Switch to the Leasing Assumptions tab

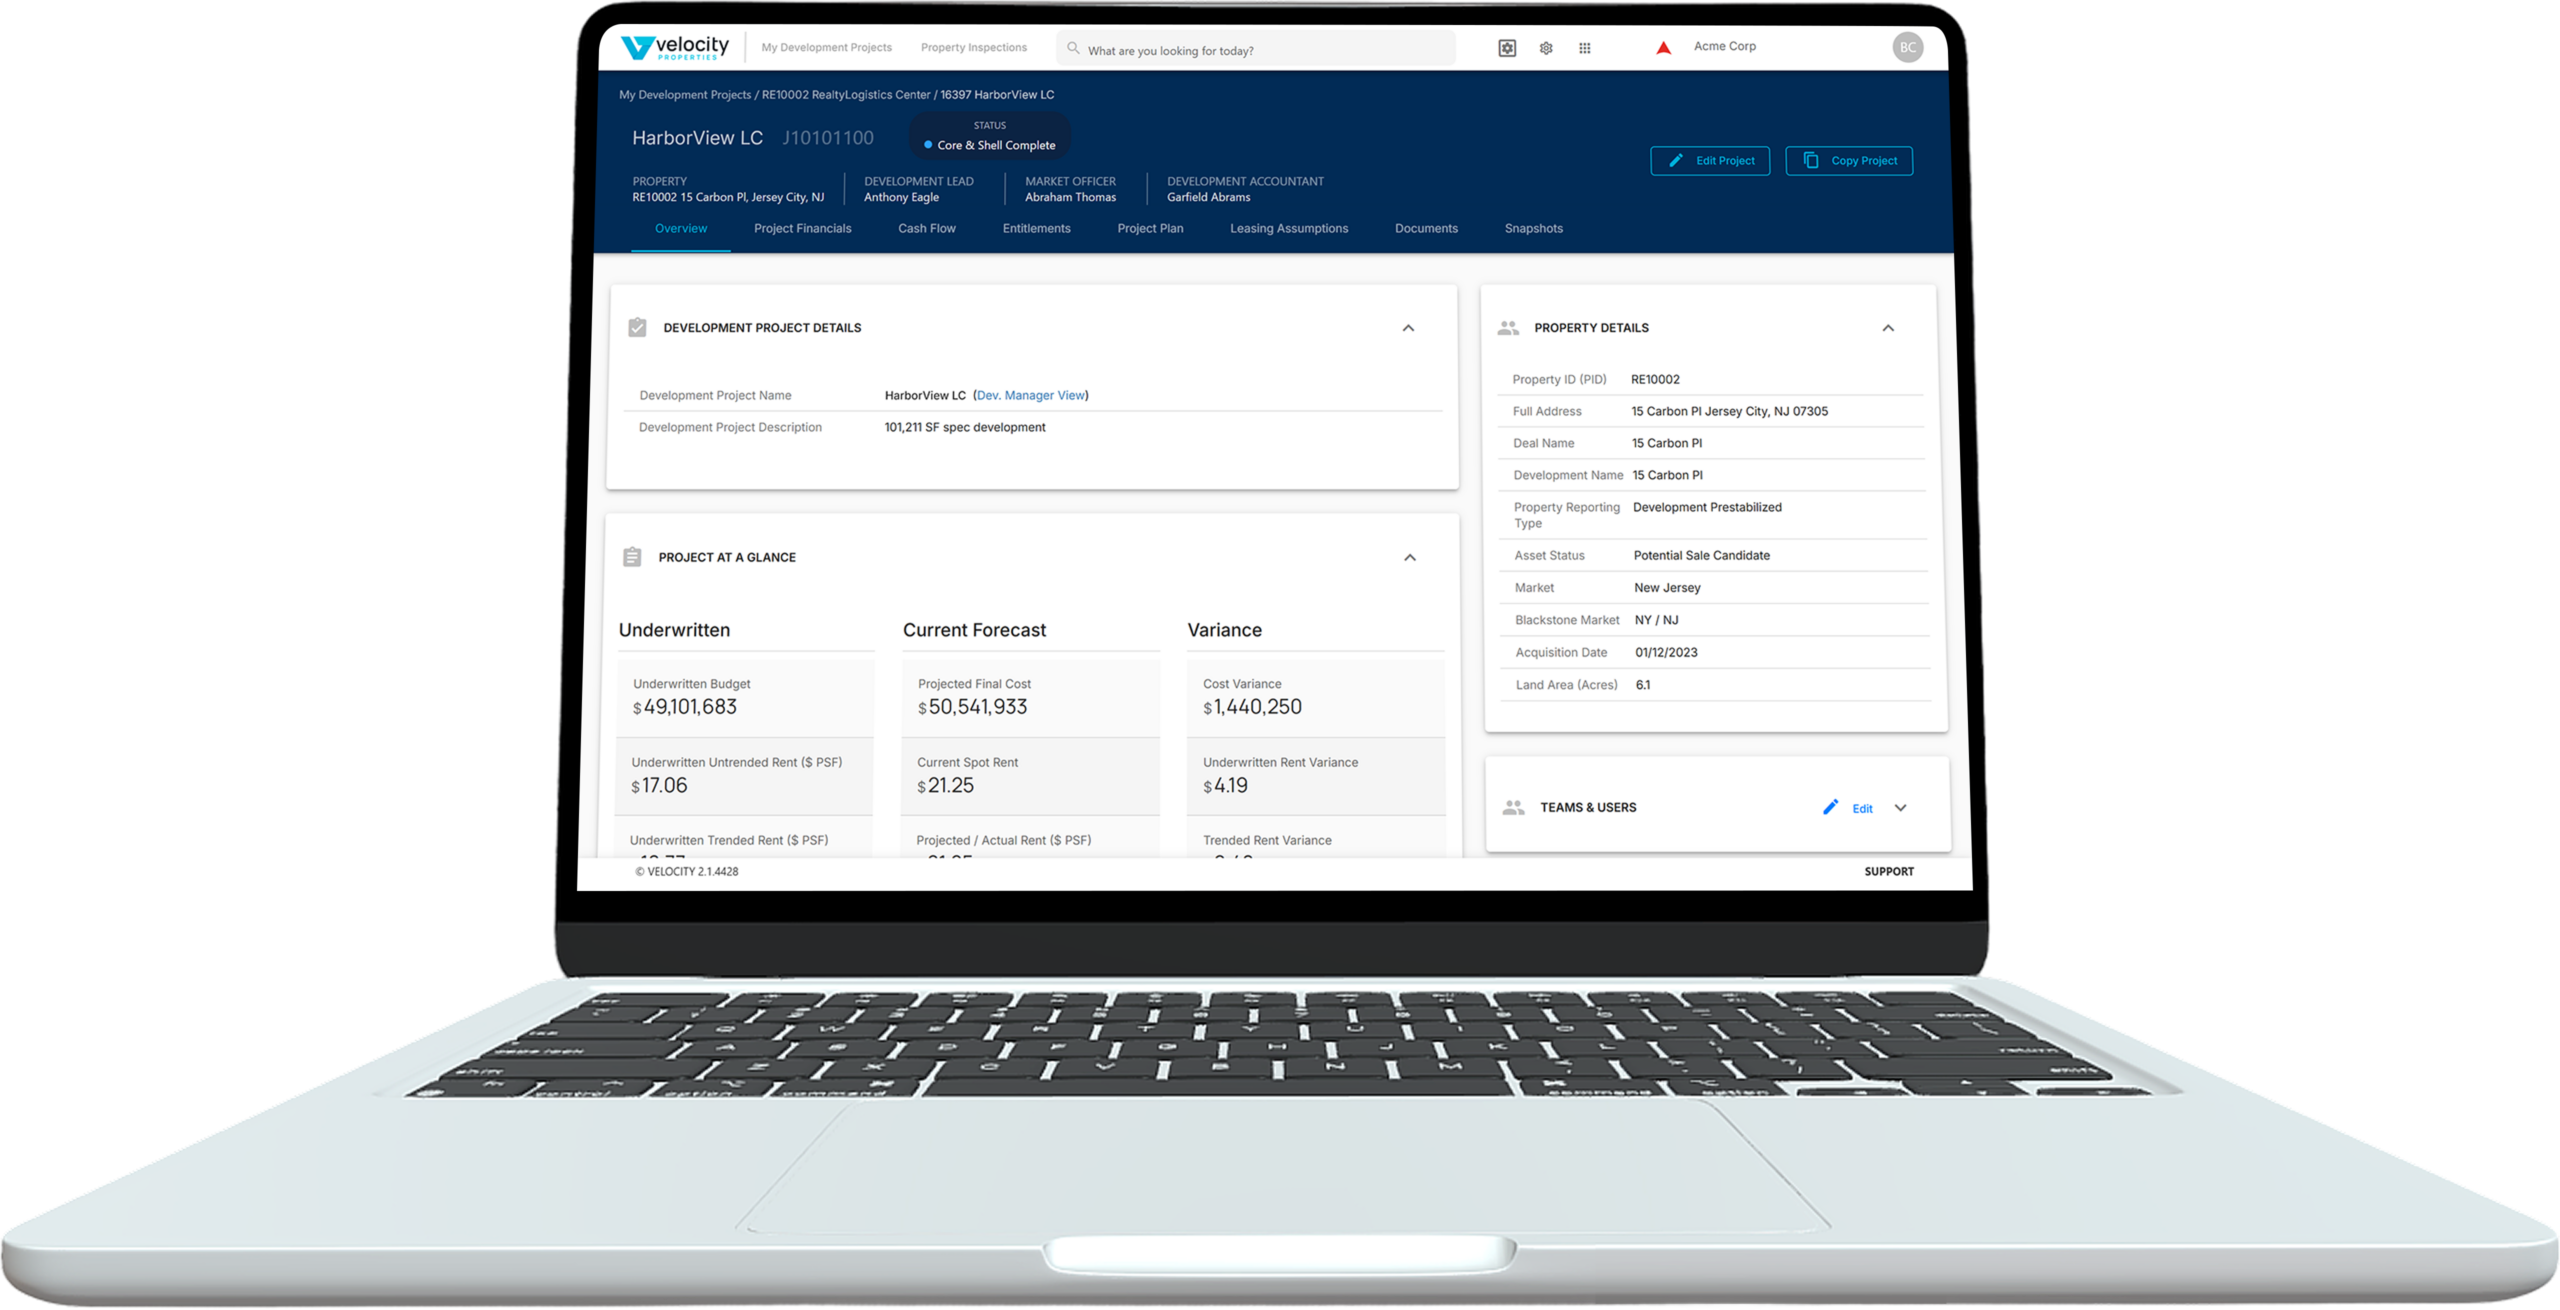pyautogui.click(x=1289, y=229)
